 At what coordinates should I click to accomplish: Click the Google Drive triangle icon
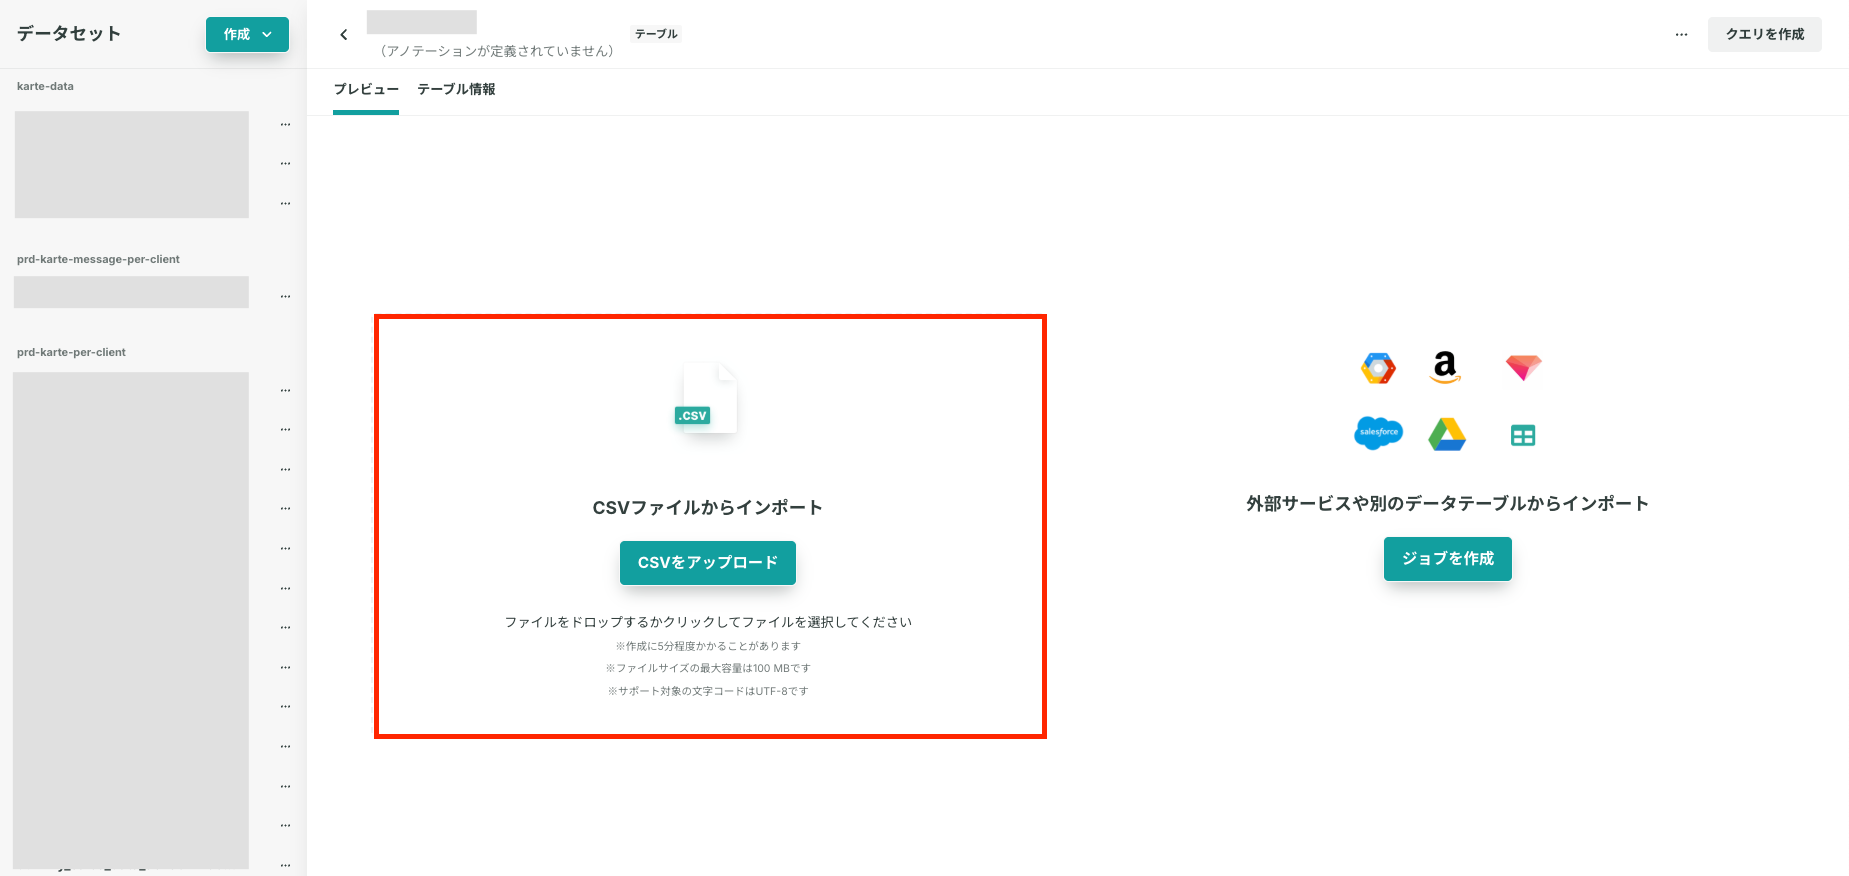coord(1446,434)
